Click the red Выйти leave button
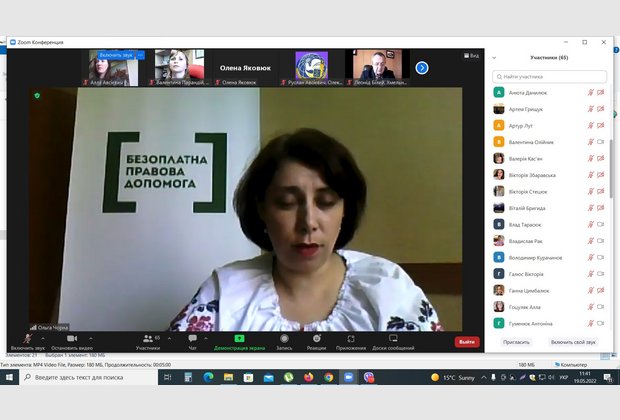The height and width of the screenshot is (420, 620). click(x=467, y=342)
